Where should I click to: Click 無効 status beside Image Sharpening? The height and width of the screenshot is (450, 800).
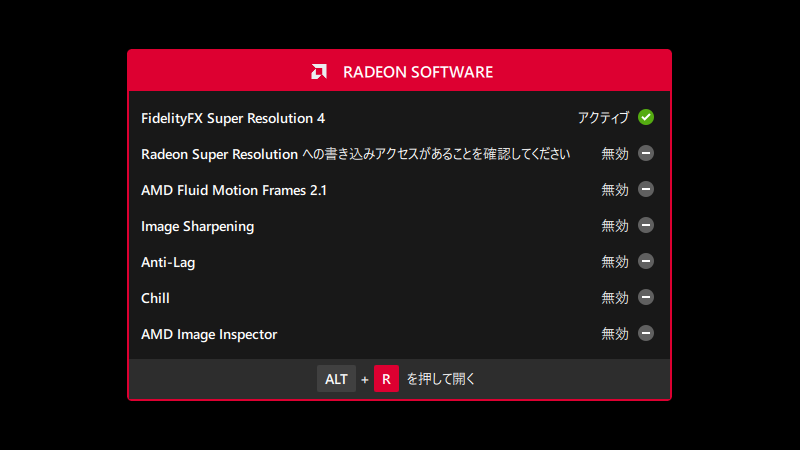pos(615,226)
